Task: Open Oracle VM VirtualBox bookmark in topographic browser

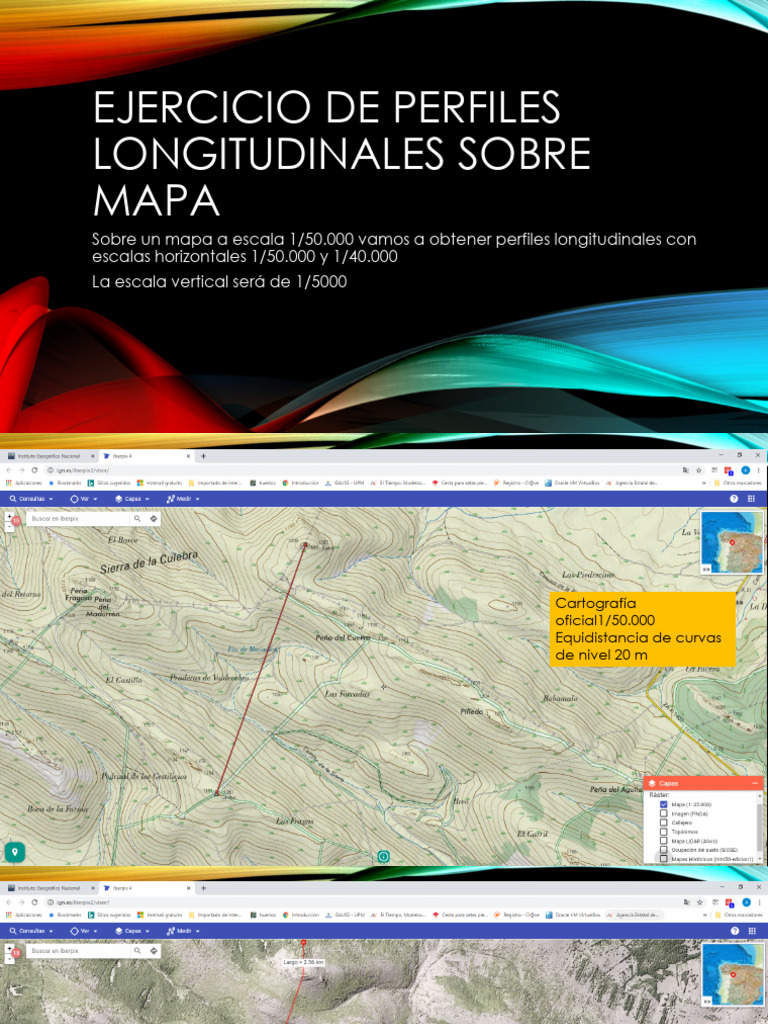Action: (572, 483)
